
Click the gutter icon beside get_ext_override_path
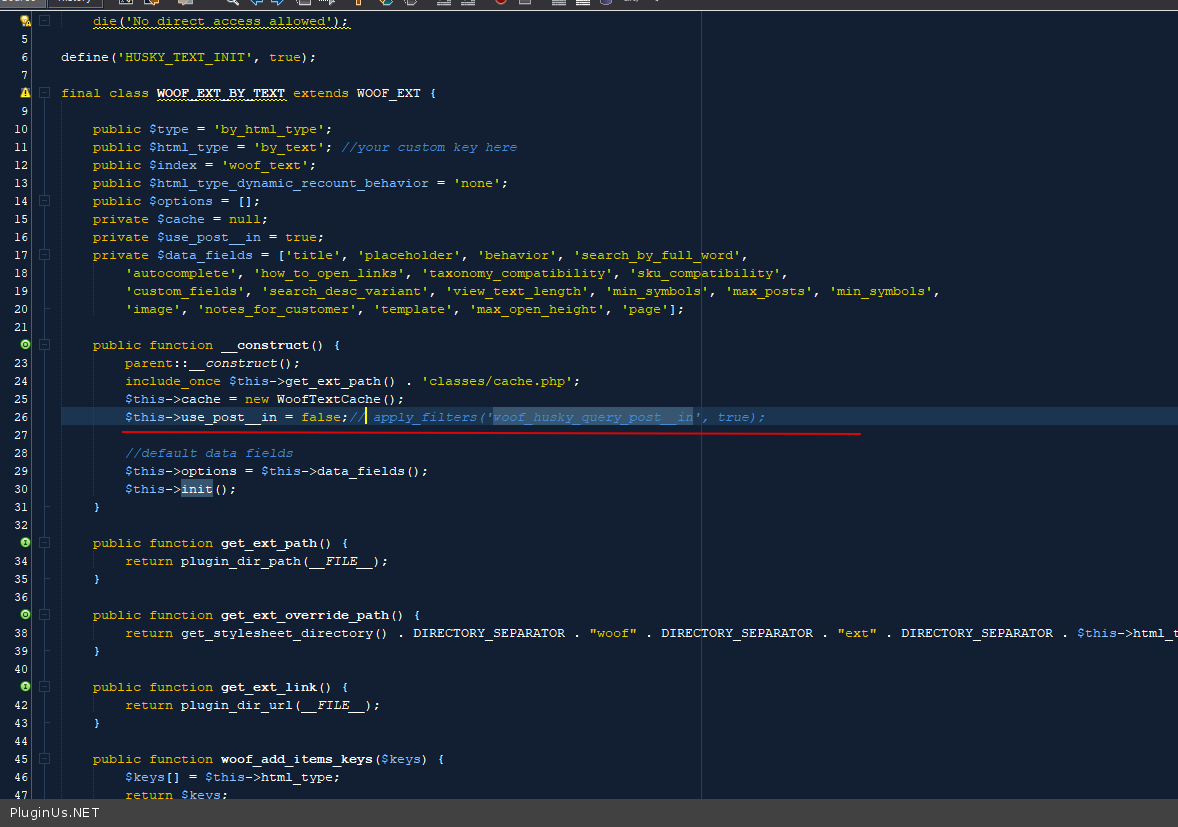pos(25,615)
